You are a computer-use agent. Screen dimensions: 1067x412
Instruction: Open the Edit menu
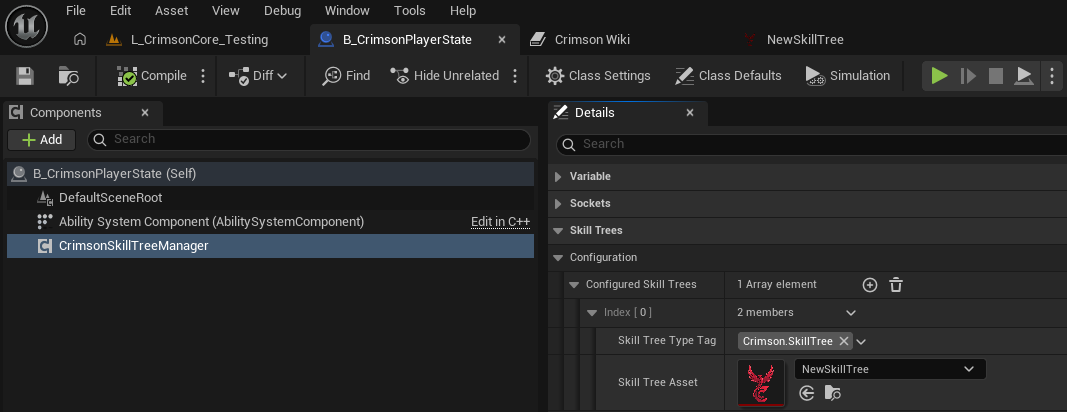(x=120, y=11)
